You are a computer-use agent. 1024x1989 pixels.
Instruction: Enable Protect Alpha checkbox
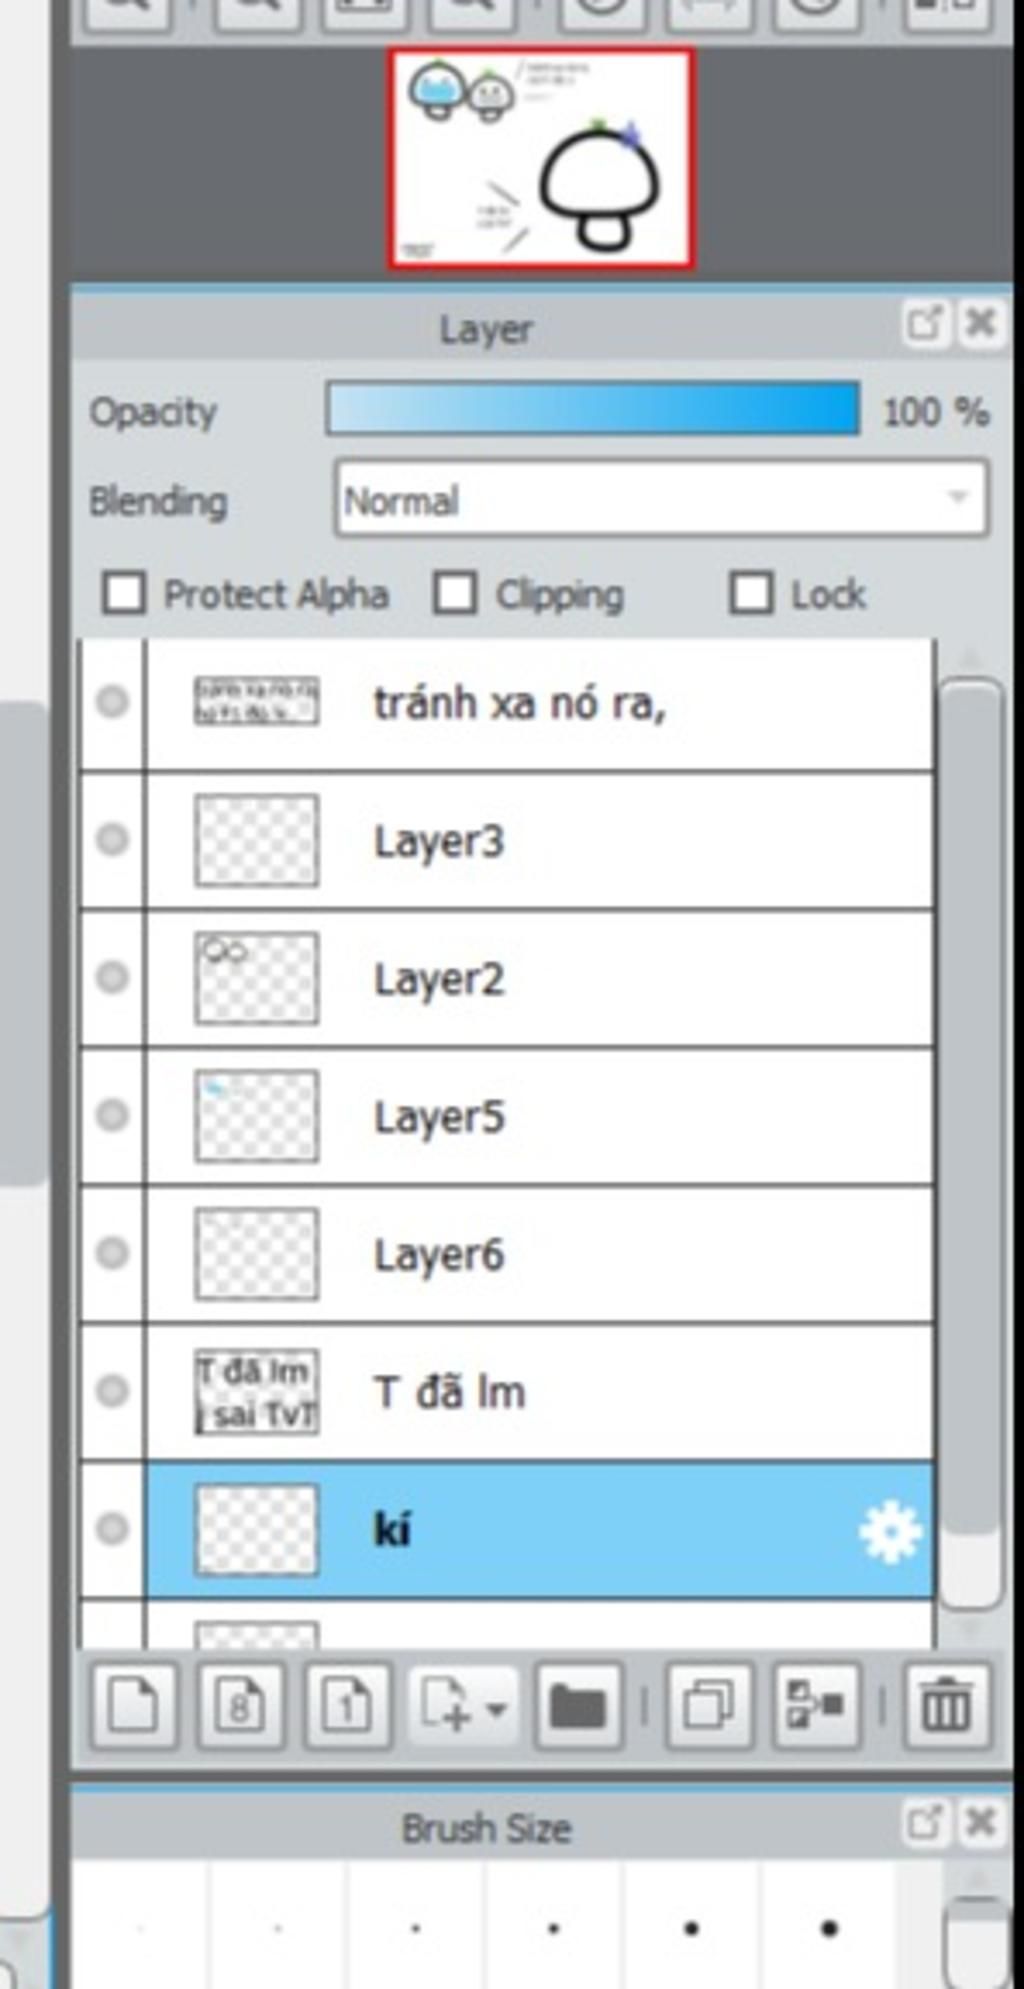(124, 593)
